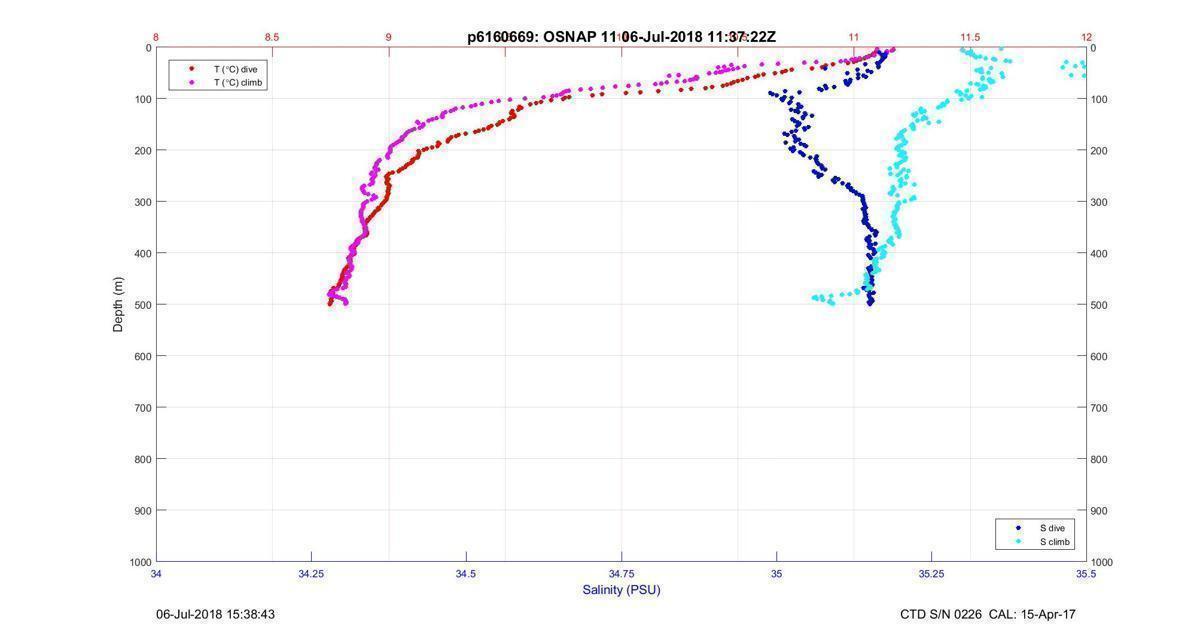Click the 1000 label on left depth axis
1200x632 pixels.
(140, 562)
